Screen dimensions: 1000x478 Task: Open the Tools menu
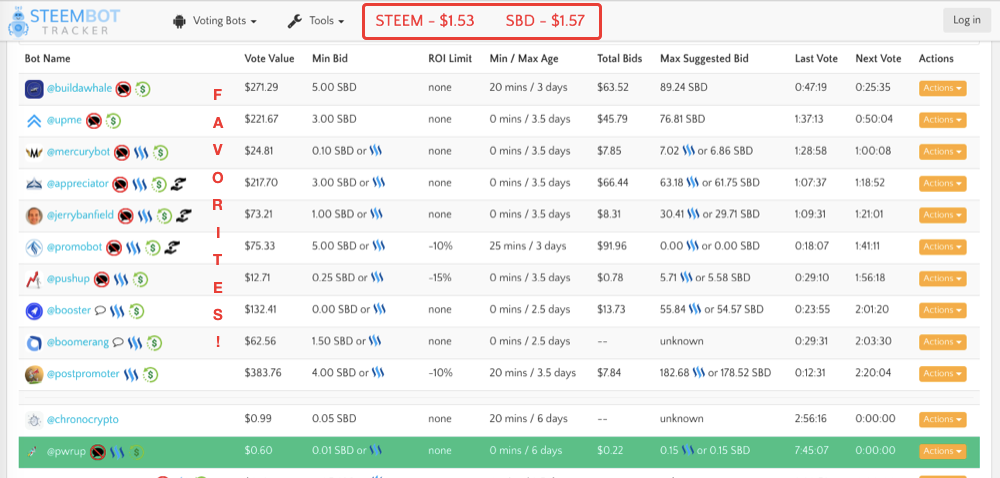[316, 21]
